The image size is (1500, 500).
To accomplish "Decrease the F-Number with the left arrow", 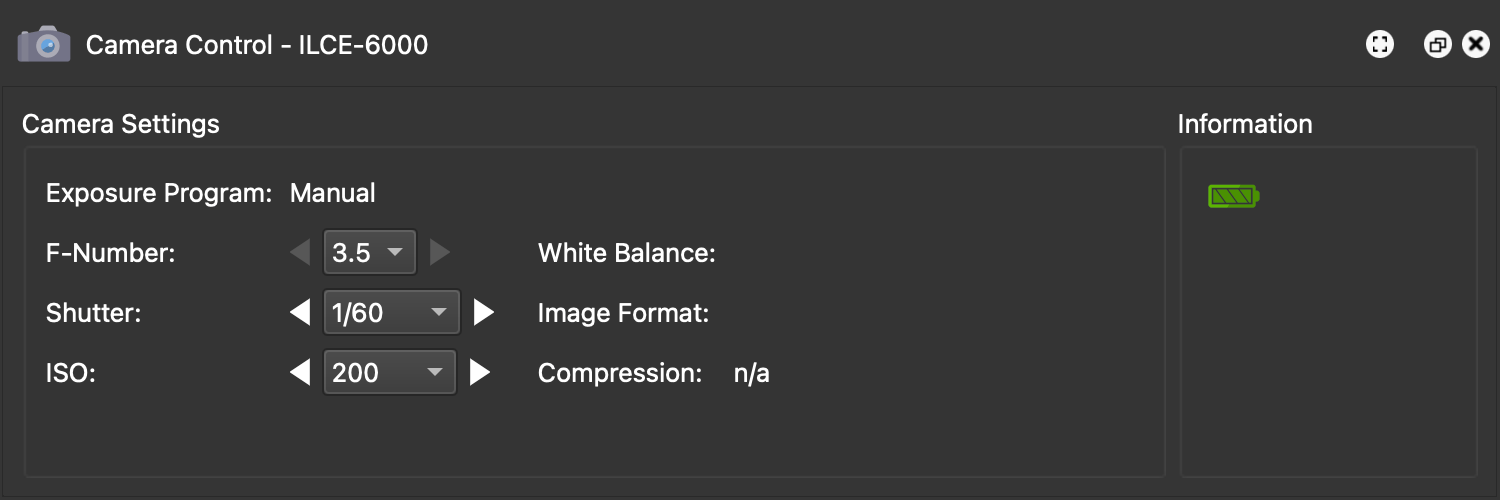I will [x=300, y=253].
